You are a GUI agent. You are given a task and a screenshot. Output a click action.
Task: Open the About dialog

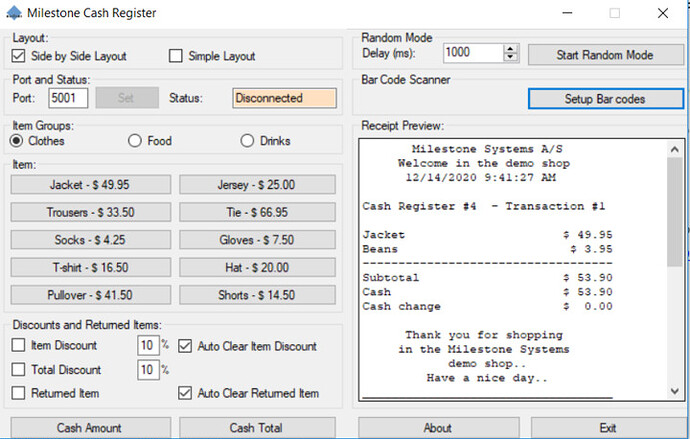pyautogui.click(x=437, y=427)
